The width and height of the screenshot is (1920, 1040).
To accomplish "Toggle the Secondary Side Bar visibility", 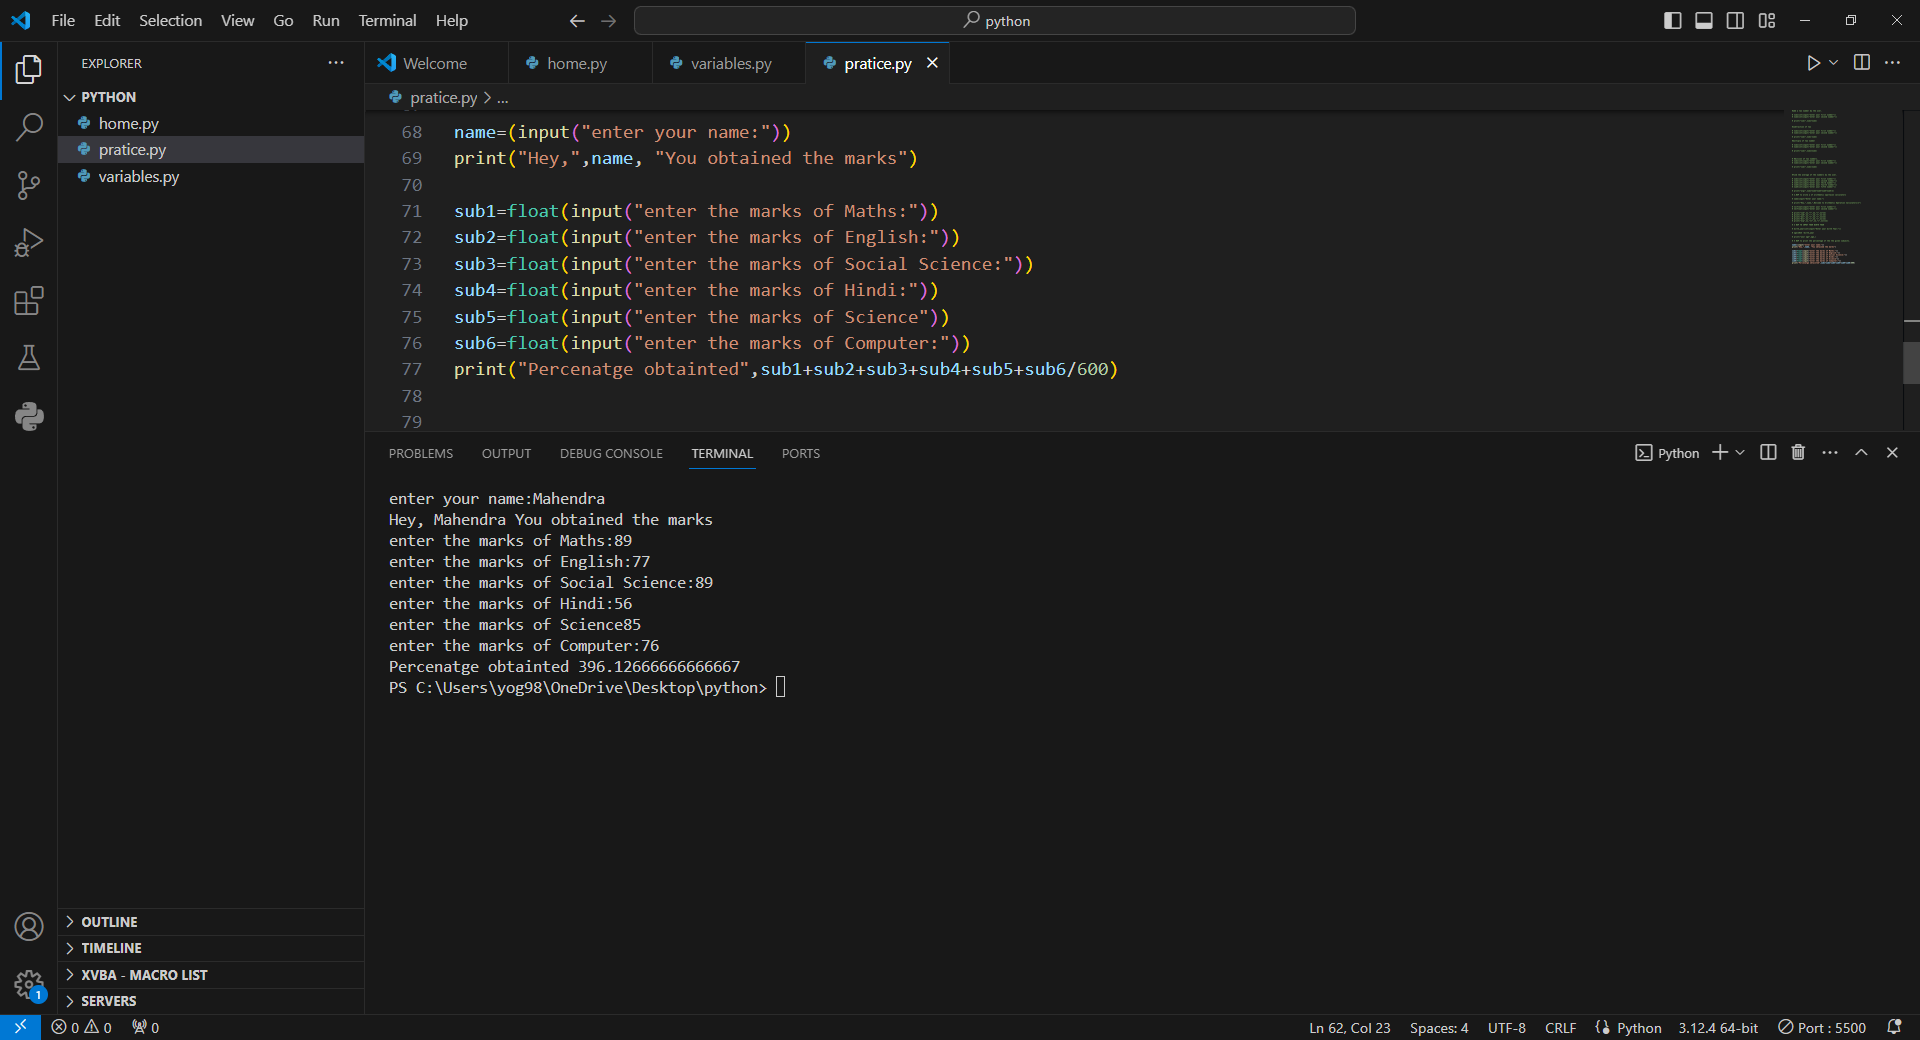I will point(1736,20).
